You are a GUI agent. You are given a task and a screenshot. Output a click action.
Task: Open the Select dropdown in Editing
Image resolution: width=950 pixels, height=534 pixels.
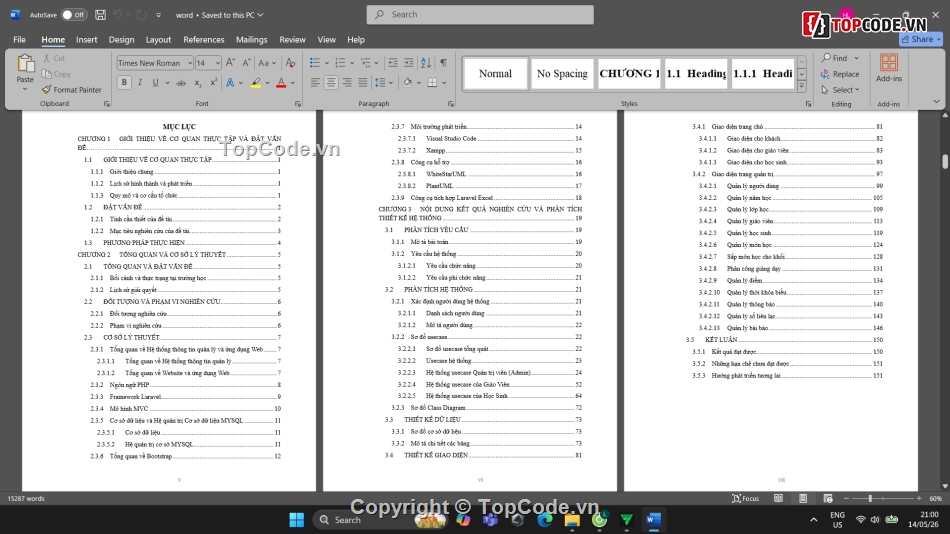pyautogui.click(x=840, y=90)
